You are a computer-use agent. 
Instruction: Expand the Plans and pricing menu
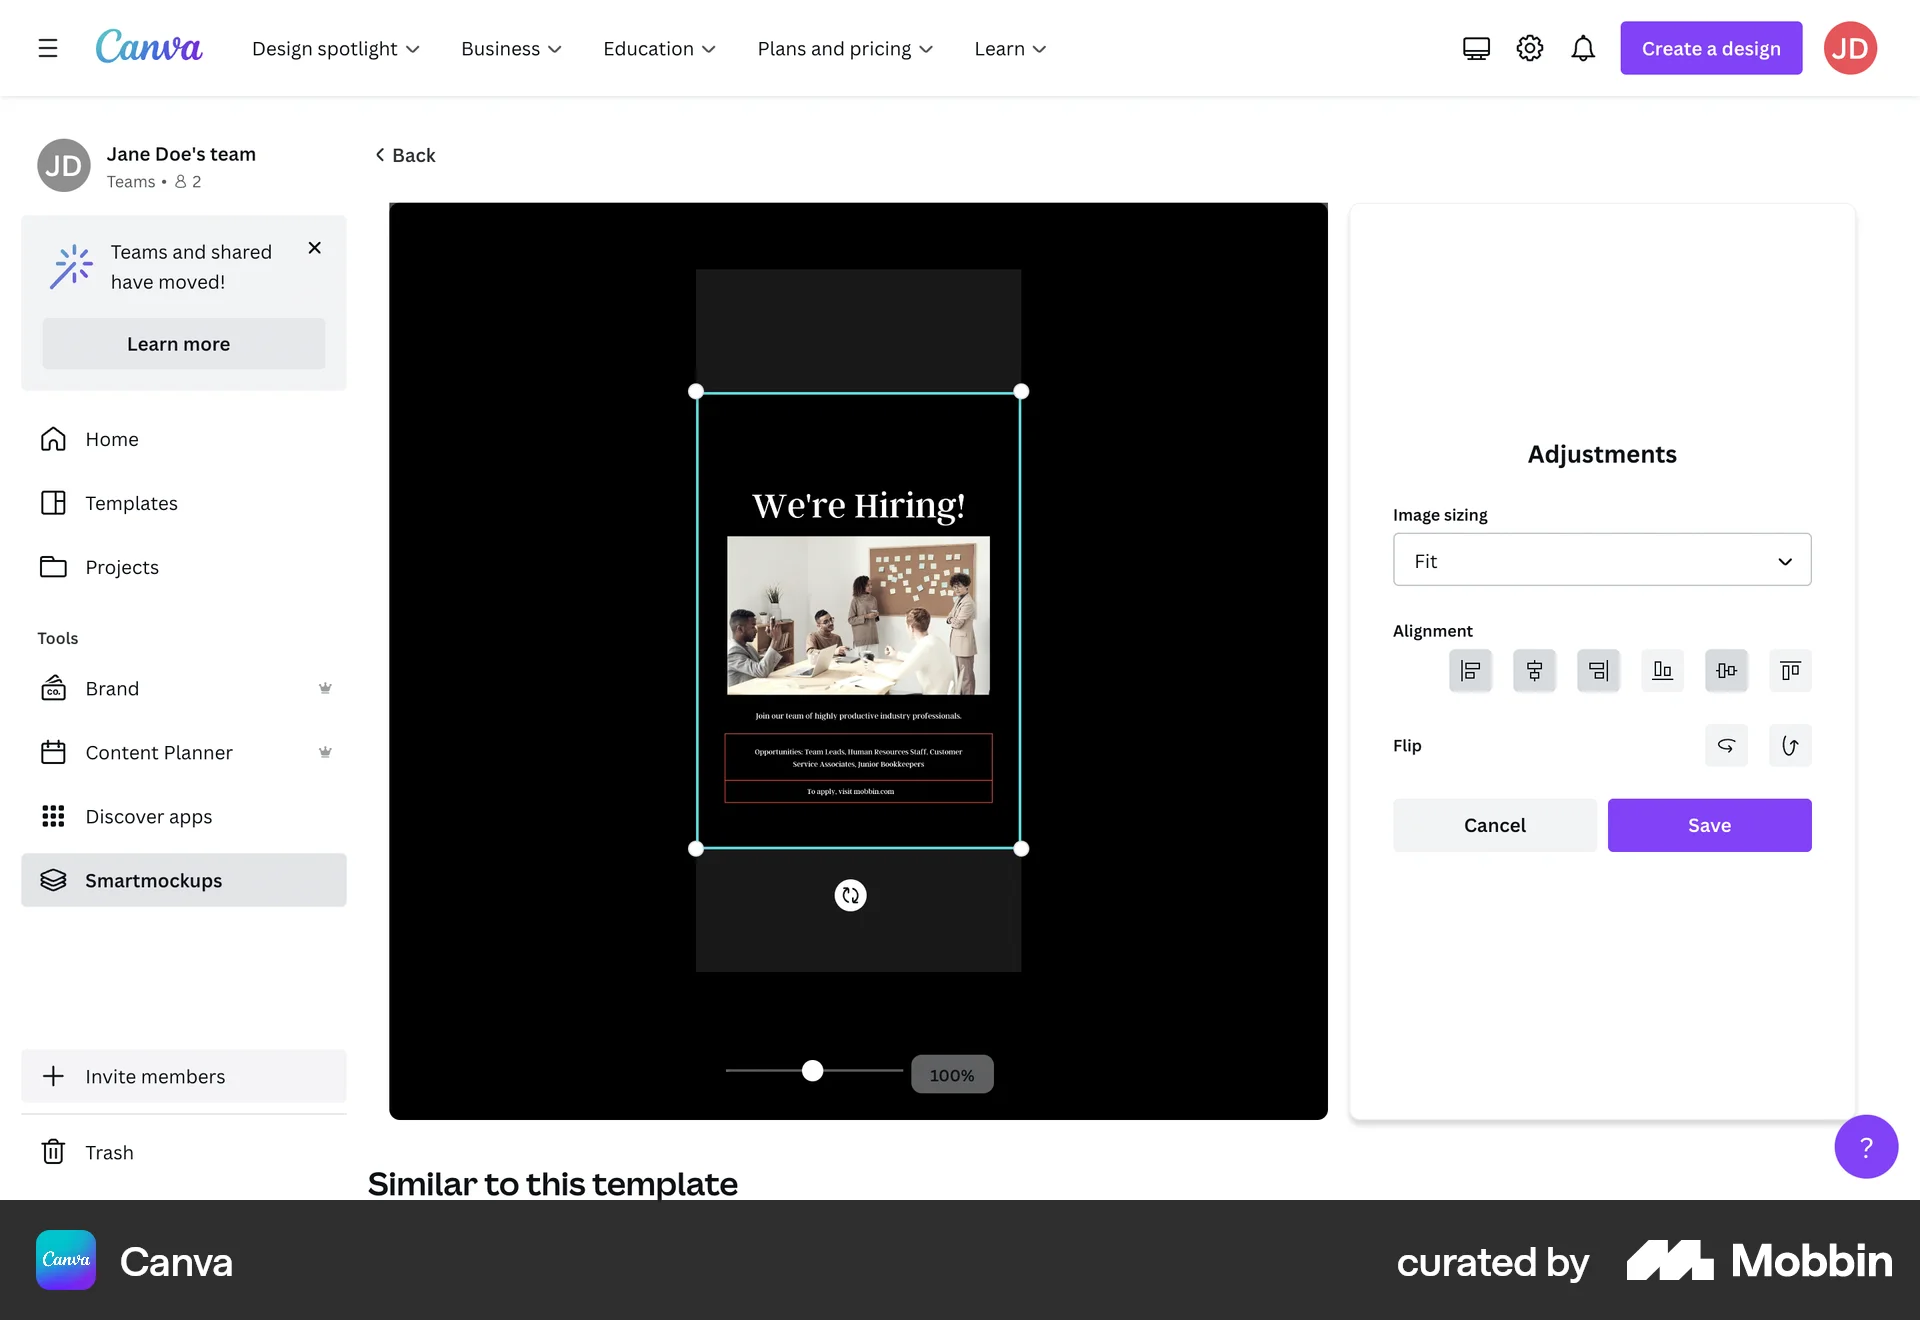[x=844, y=48]
